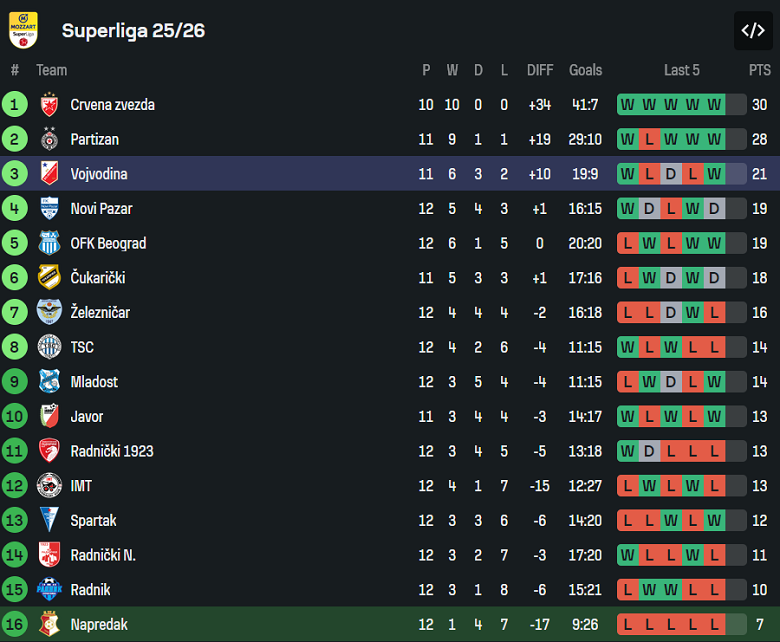Click the Vojvodina club crest

point(49,174)
